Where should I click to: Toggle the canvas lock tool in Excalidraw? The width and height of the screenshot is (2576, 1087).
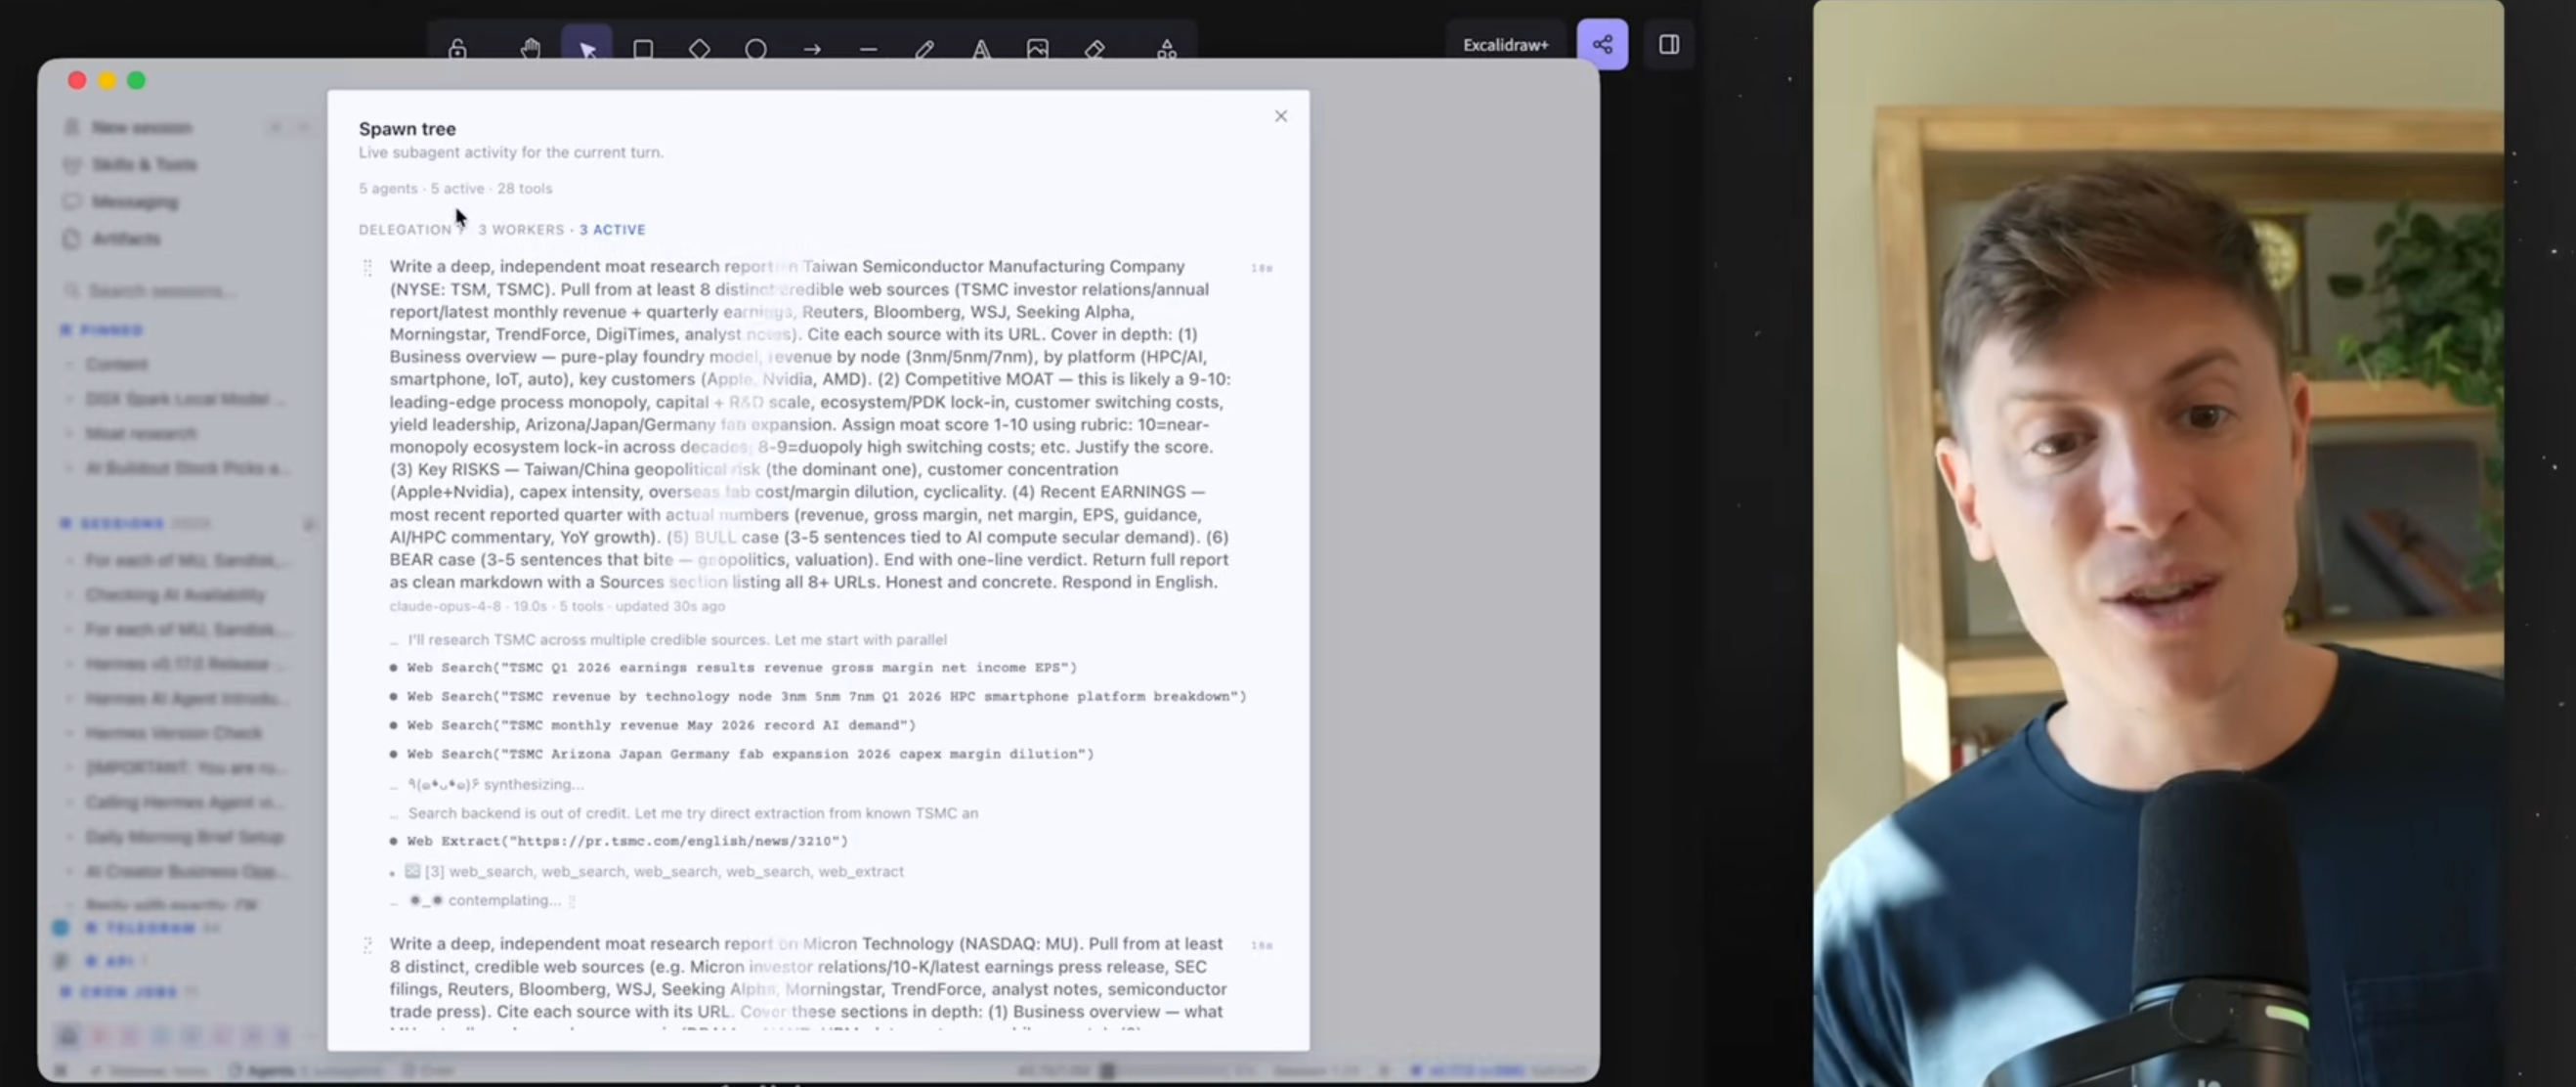pos(457,48)
